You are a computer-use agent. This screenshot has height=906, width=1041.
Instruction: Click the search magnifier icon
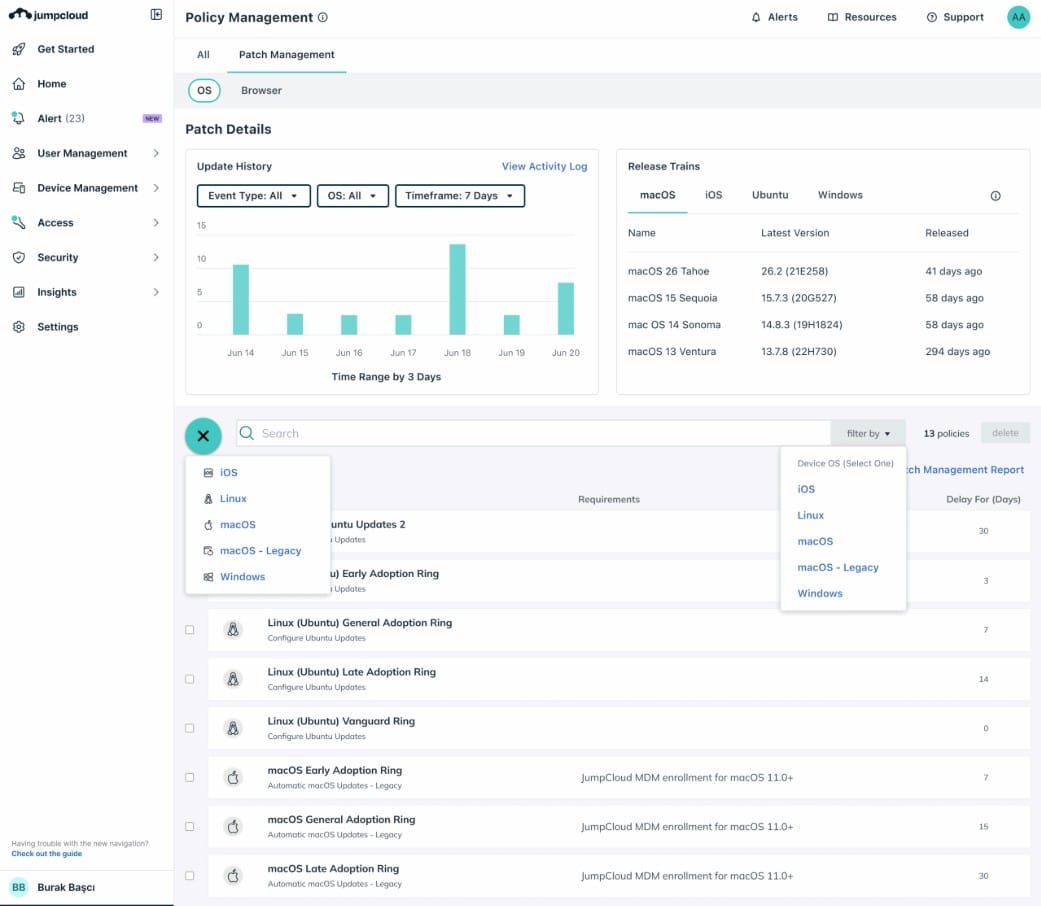246,433
